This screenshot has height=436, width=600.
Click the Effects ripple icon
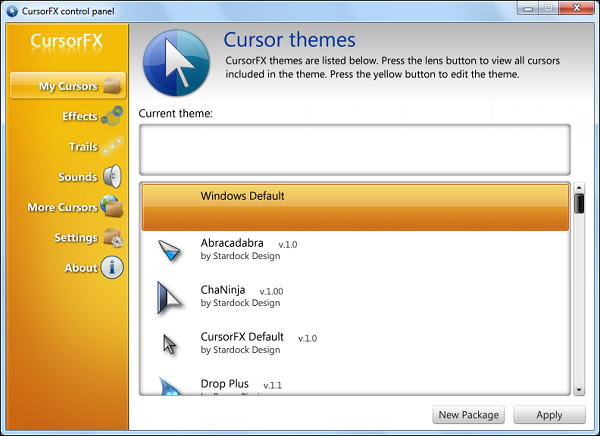tap(112, 116)
